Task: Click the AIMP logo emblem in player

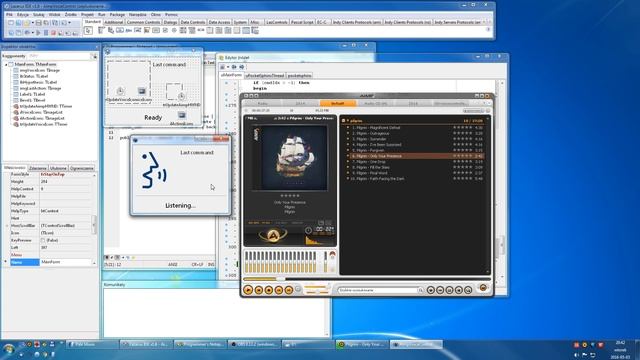Action: [273, 235]
